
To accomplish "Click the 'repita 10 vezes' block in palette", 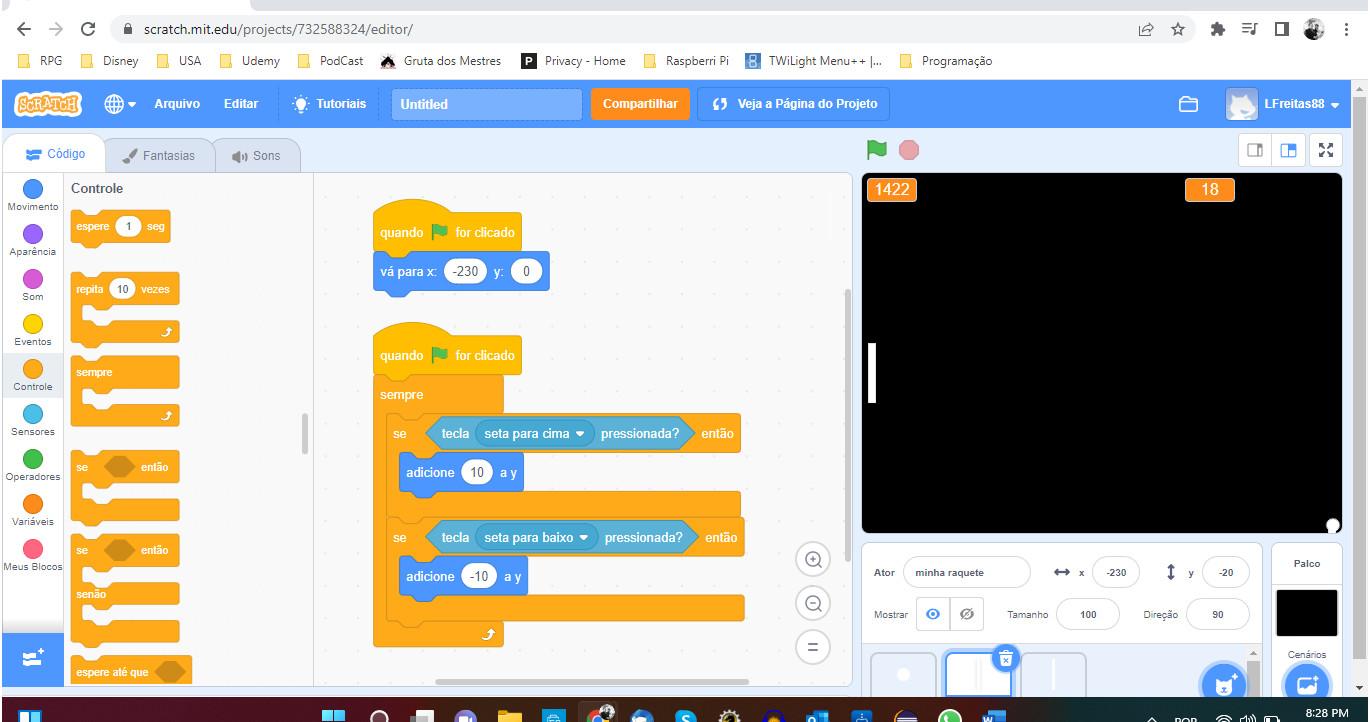I will (x=125, y=310).
